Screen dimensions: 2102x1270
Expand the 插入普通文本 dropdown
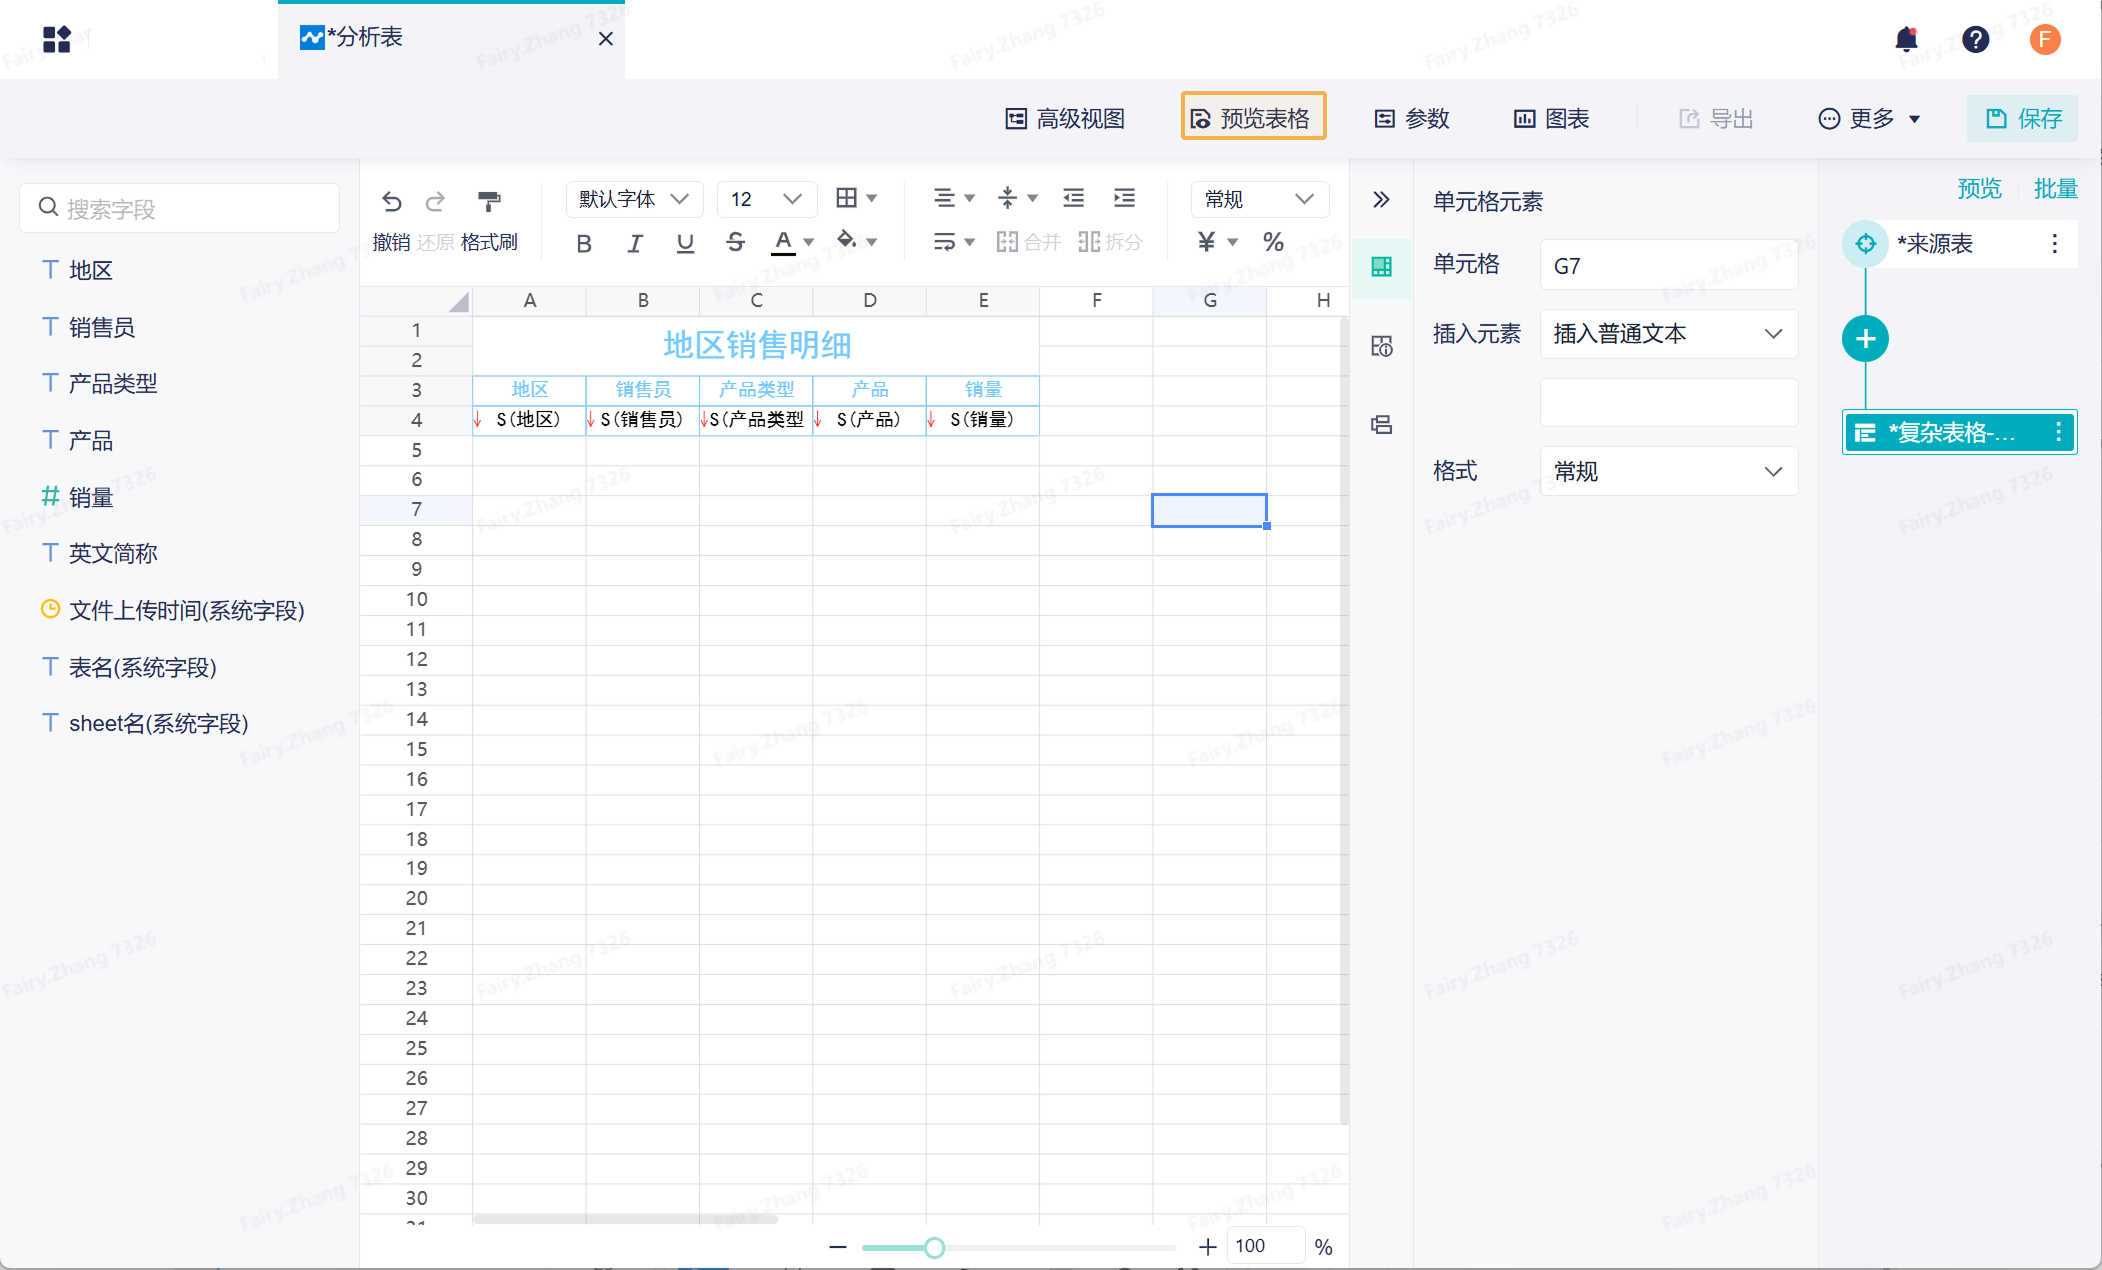[x=1668, y=334]
